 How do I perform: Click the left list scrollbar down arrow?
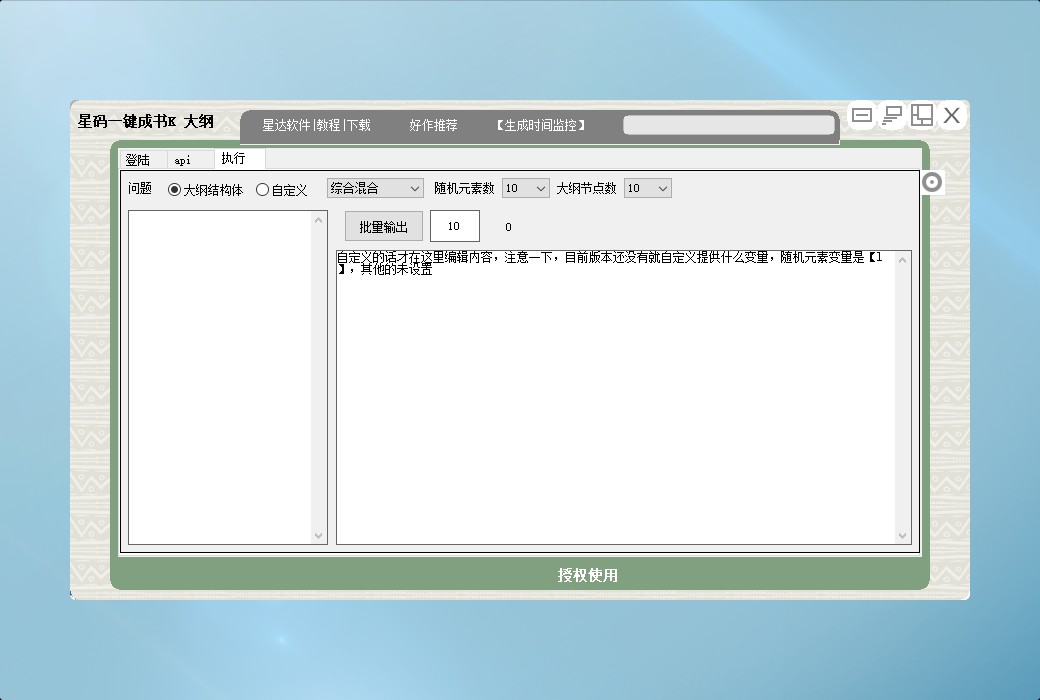pyautogui.click(x=319, y=536)
